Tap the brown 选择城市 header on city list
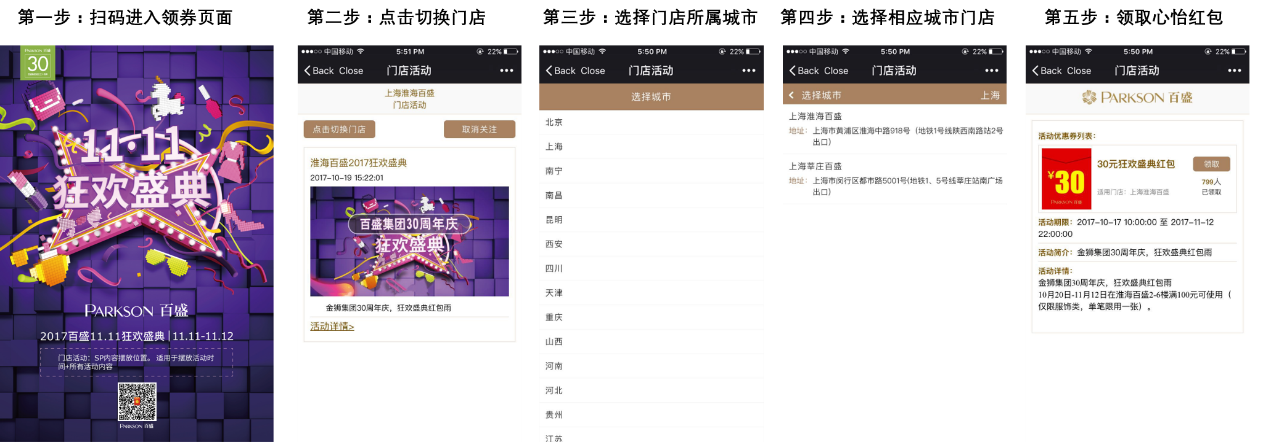1271x442 pixels. click(651, 97)
